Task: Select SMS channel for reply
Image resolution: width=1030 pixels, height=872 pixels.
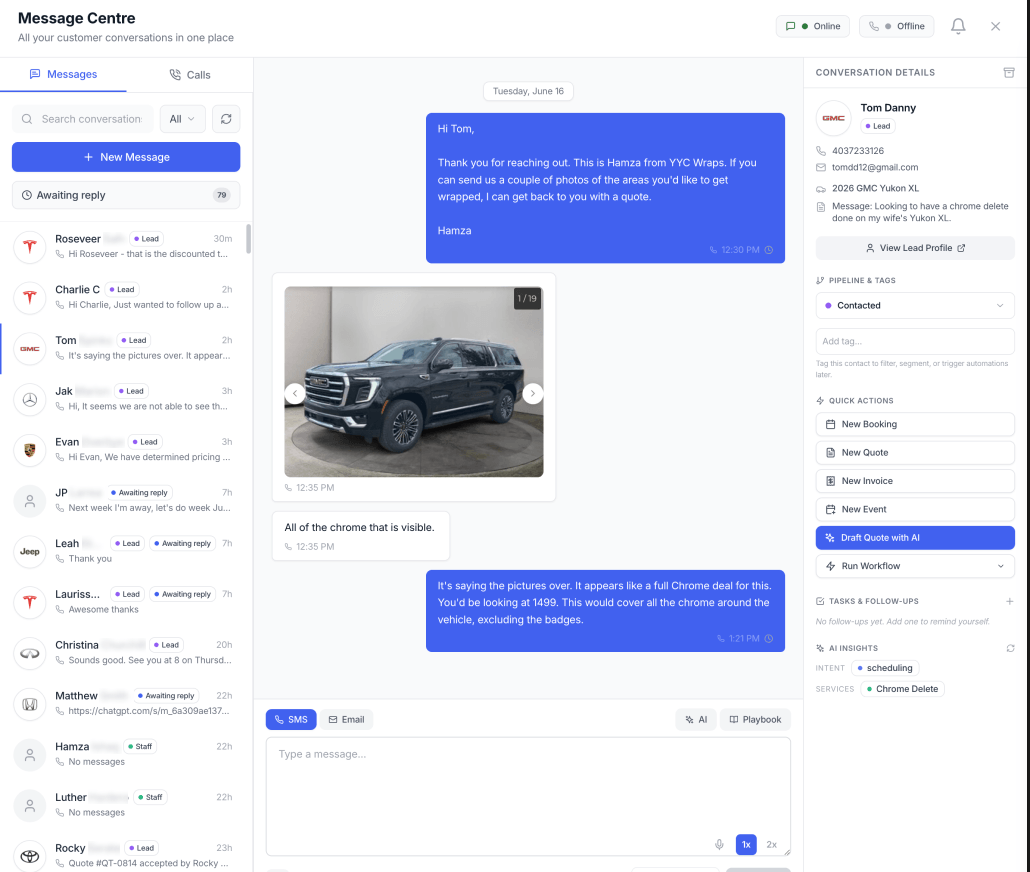Action: click(291, 720)
